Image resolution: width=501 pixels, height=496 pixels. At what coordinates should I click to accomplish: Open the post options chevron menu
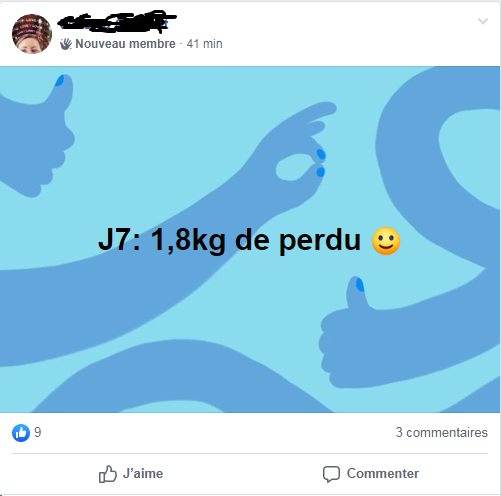483,21
